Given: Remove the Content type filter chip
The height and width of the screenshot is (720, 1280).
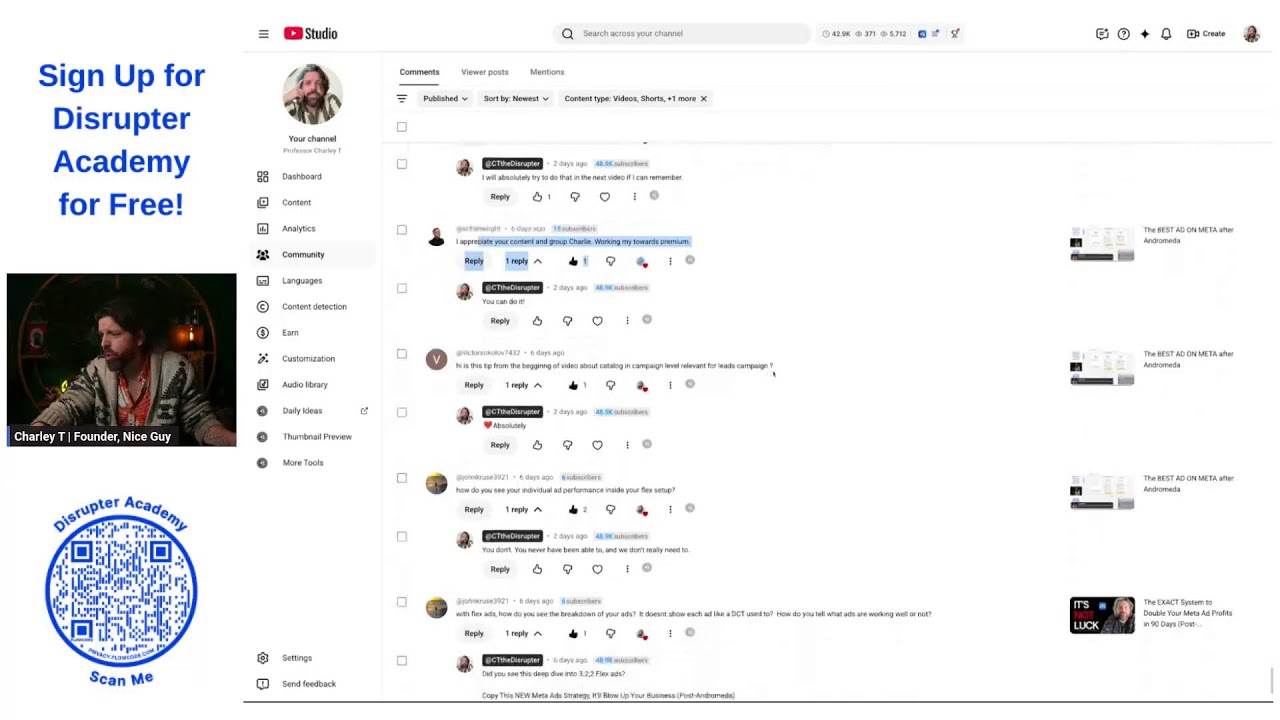Looking at the screenshot, I should [704, 99].
